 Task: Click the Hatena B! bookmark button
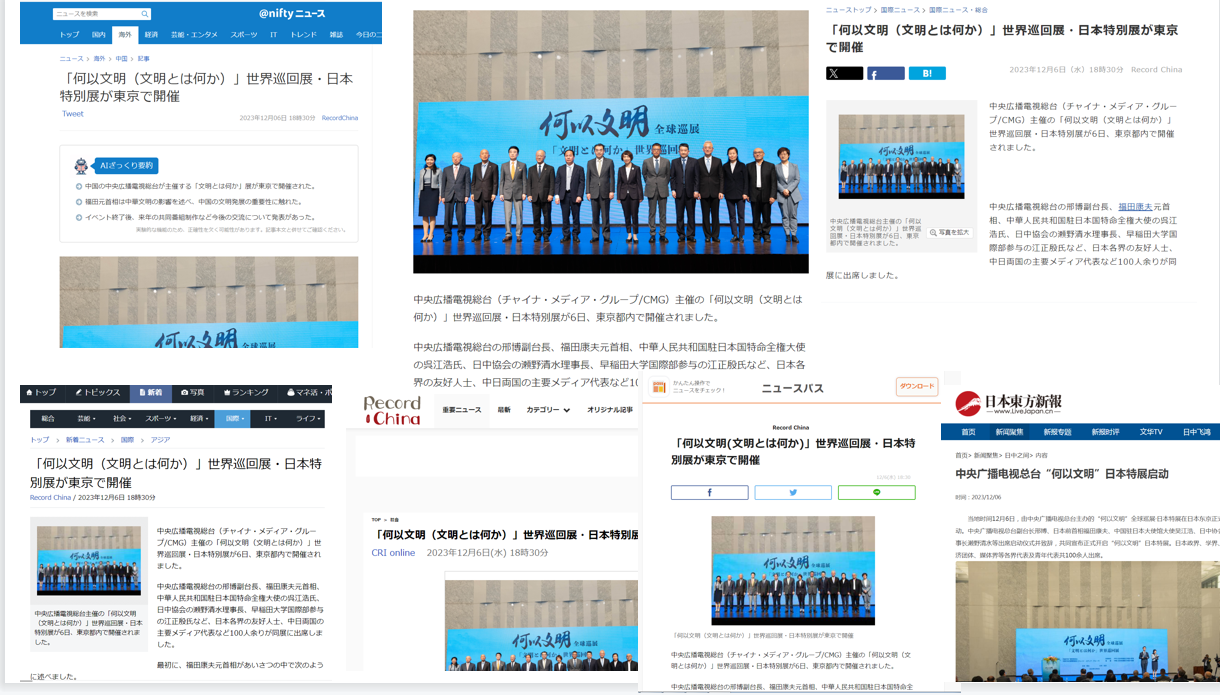(927, 73)
